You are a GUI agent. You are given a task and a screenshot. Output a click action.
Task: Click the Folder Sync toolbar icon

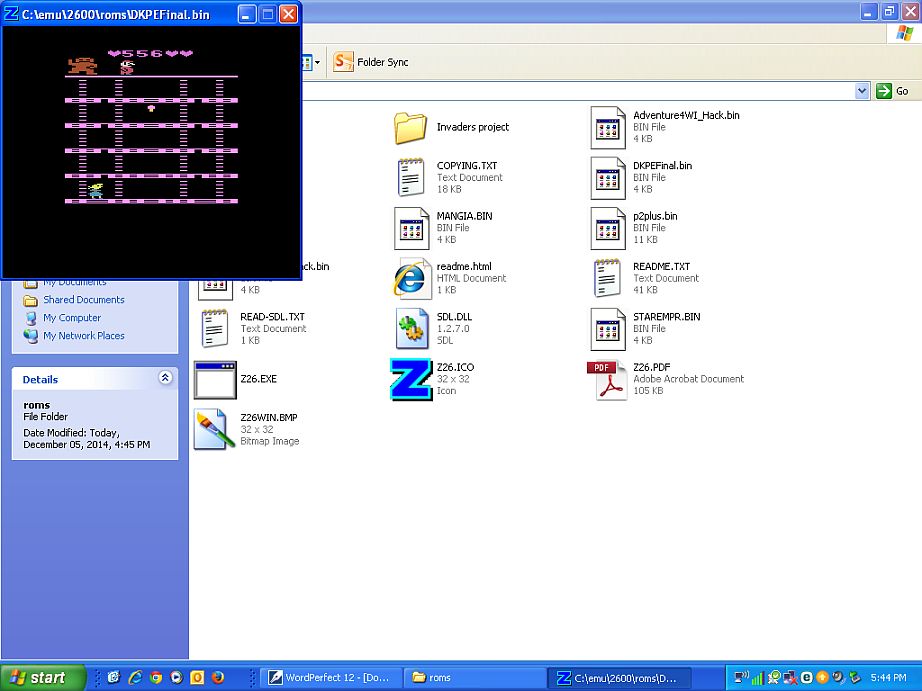[343, 62]
